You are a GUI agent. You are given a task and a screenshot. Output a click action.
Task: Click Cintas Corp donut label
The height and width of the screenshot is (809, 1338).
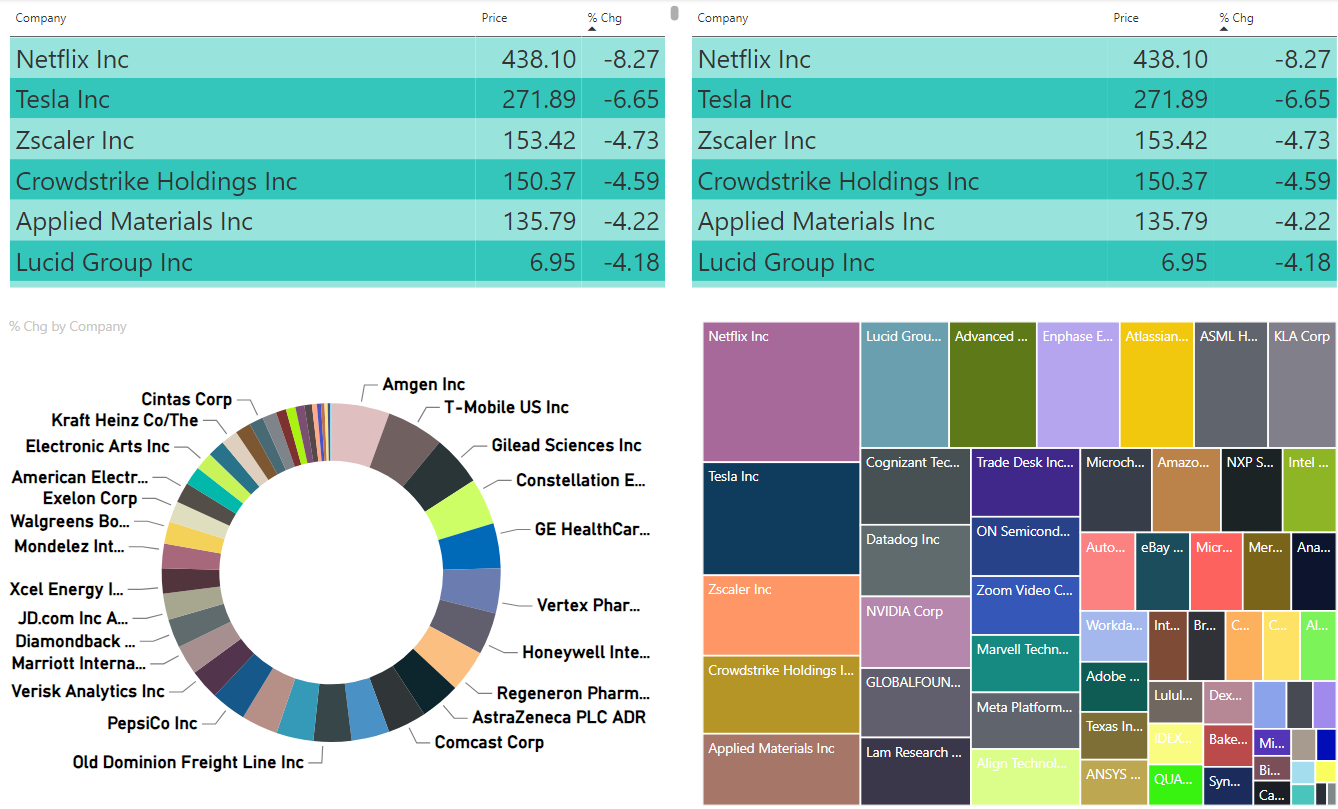[187, 399]
